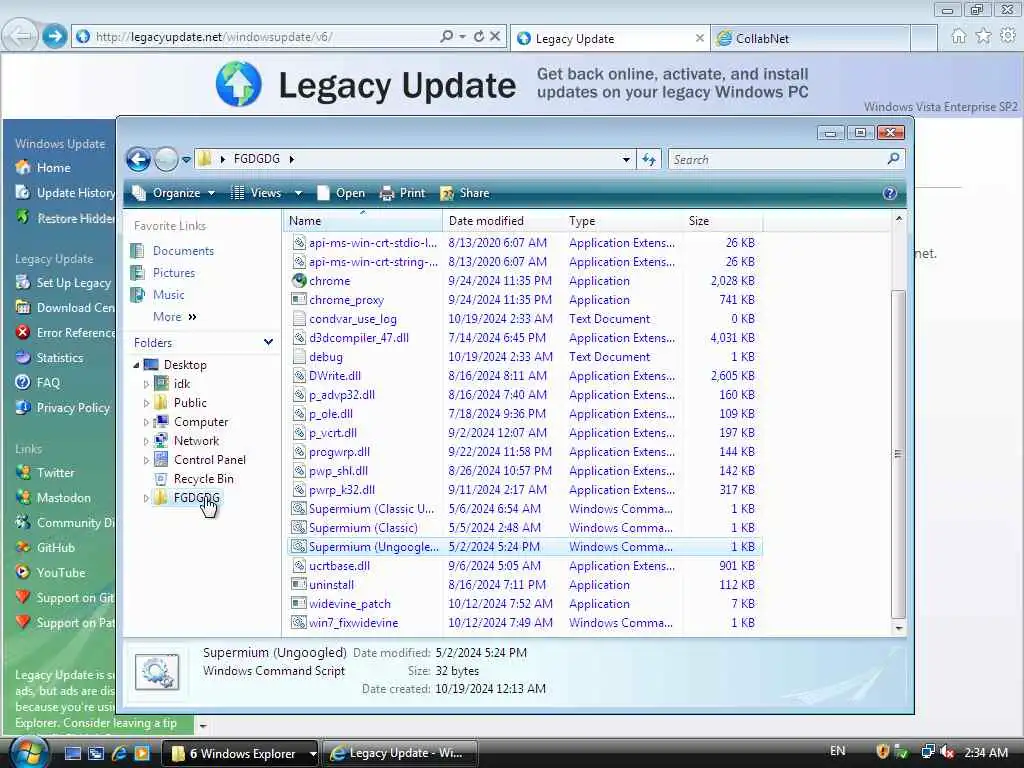Viewport: 1024px width, 768px height.
Task: Select Supermium (Classic) script icon
Action: pos(298,528)
